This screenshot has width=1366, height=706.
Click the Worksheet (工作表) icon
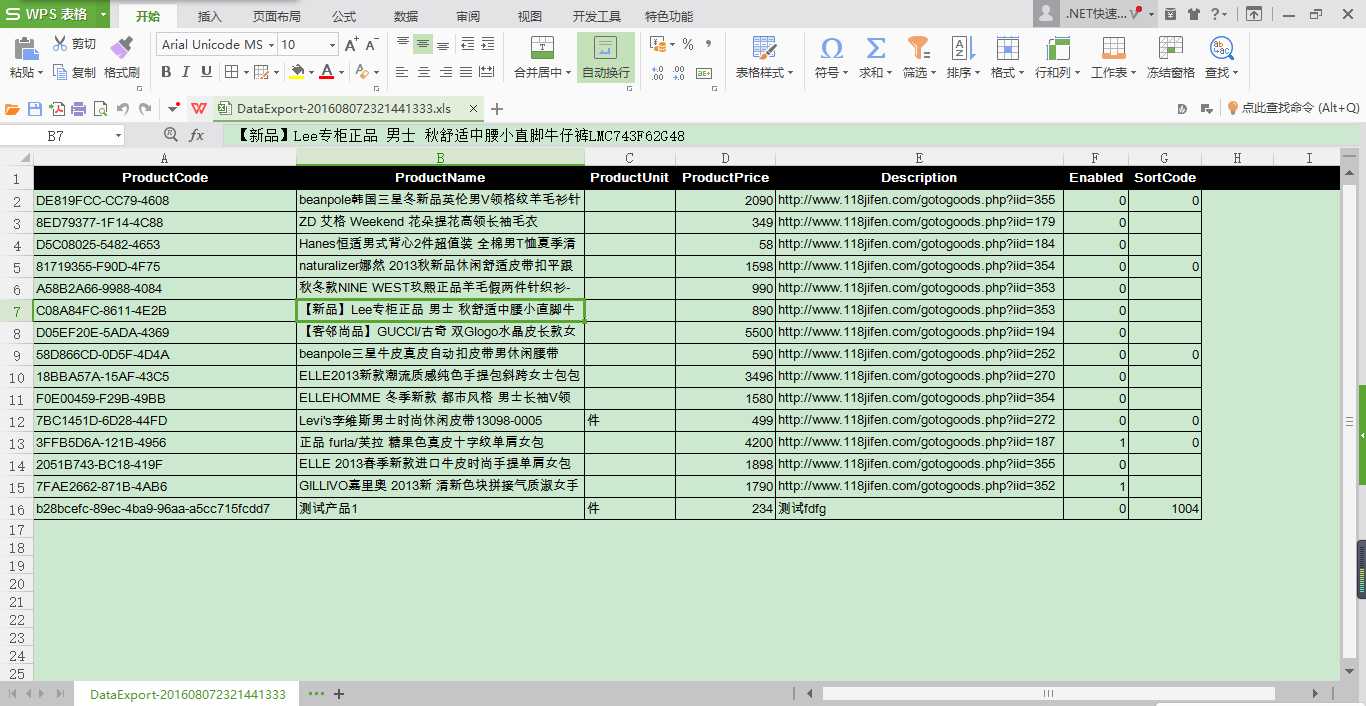[x=1113, y=48]
